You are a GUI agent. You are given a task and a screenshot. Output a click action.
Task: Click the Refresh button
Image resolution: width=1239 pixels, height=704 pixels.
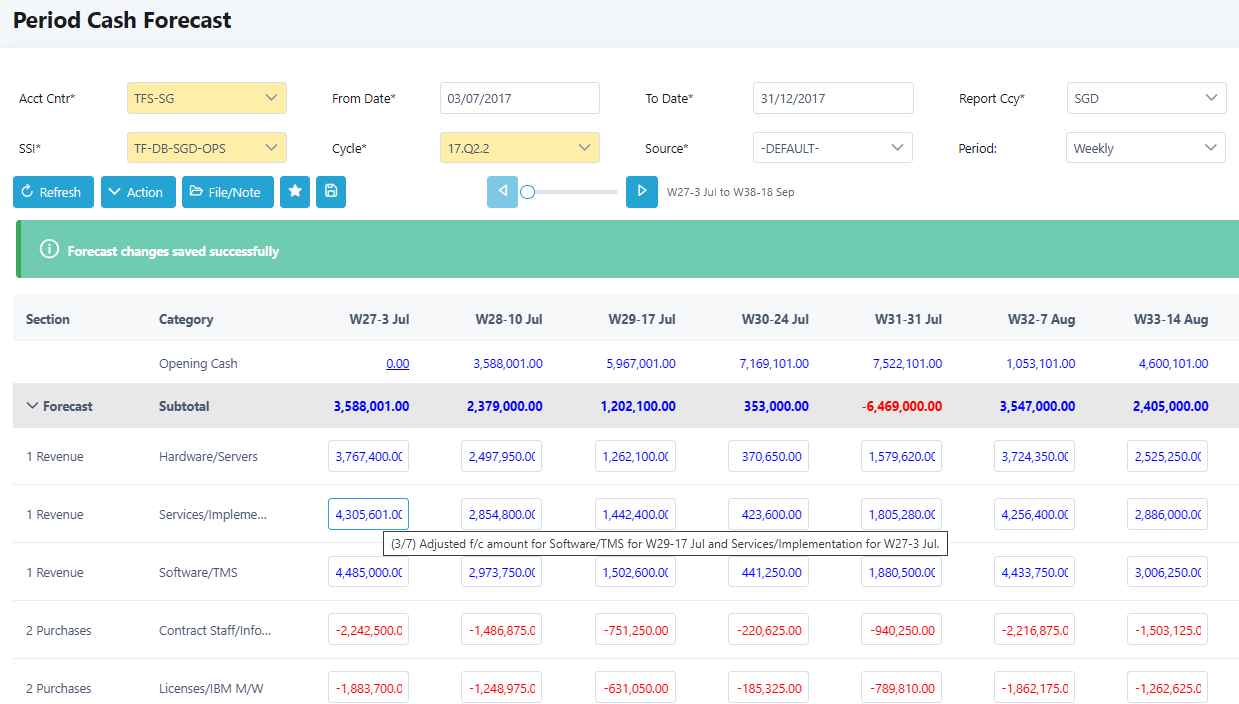coord(53,192)
